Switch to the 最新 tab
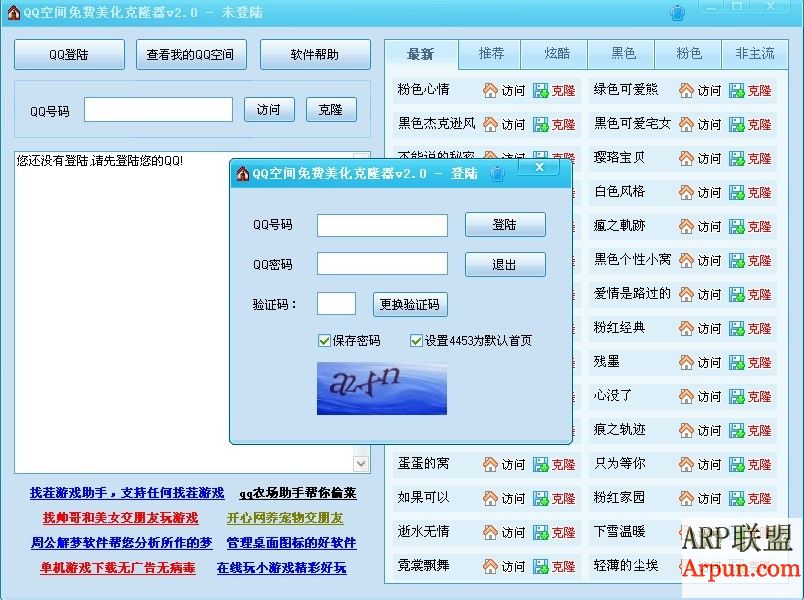Image resolution: width=804 pixels, height=600 pixels. 421,54
